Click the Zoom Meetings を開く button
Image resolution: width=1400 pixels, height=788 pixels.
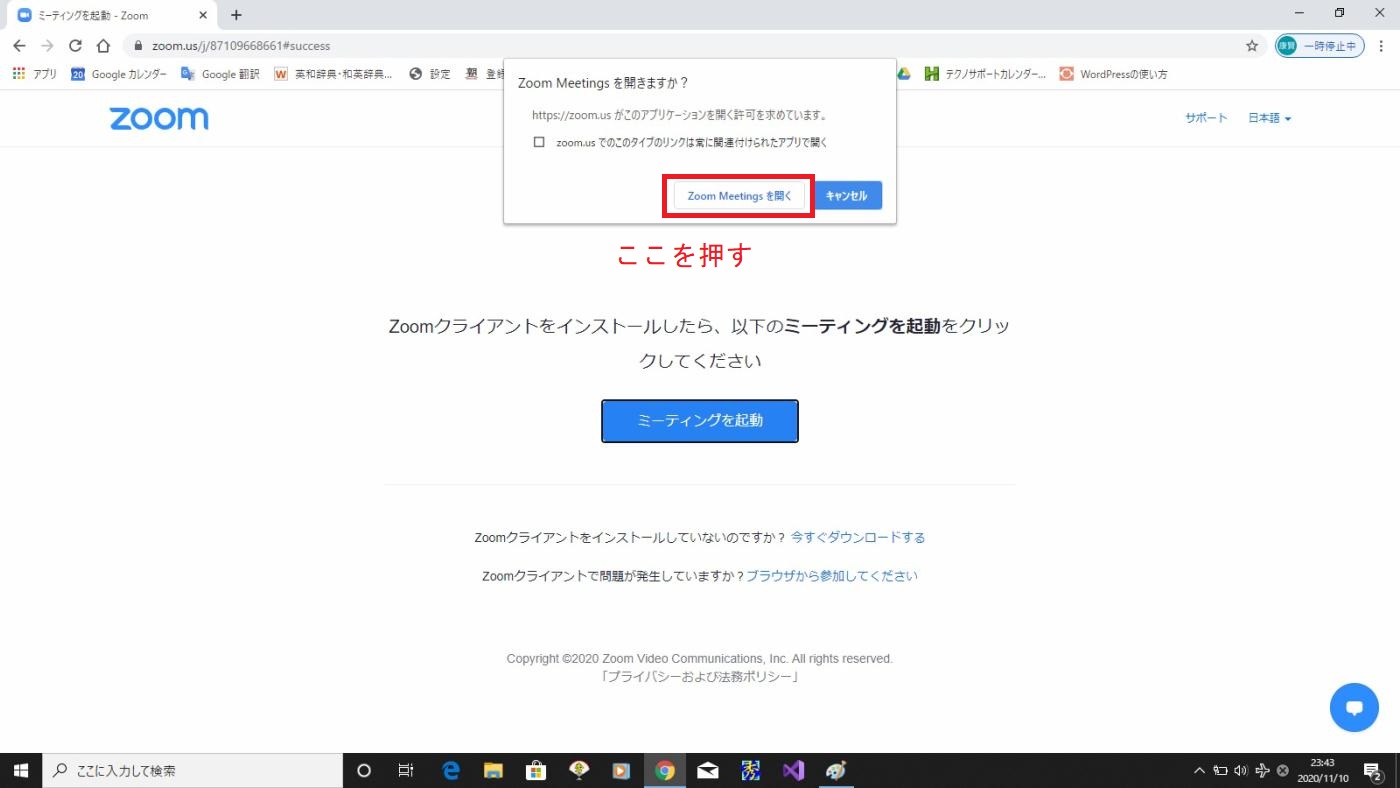tap(739, 196)
